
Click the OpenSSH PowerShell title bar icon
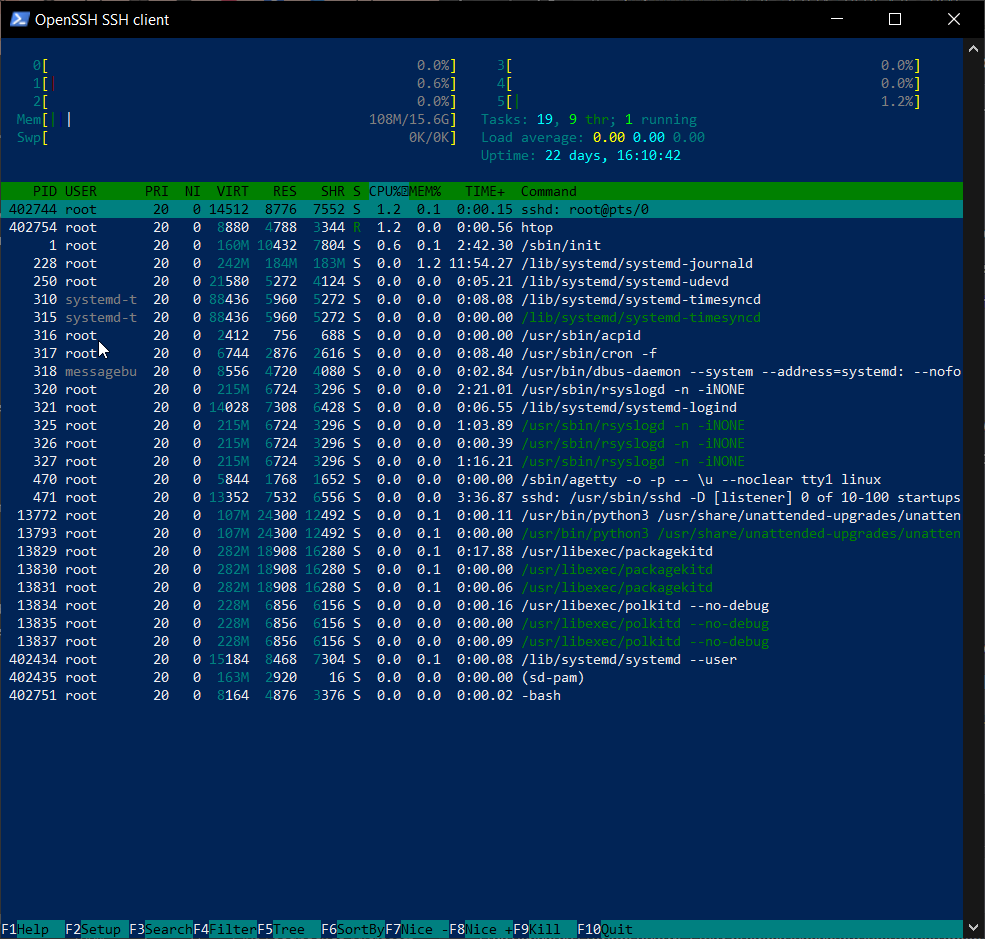(19, 19)
